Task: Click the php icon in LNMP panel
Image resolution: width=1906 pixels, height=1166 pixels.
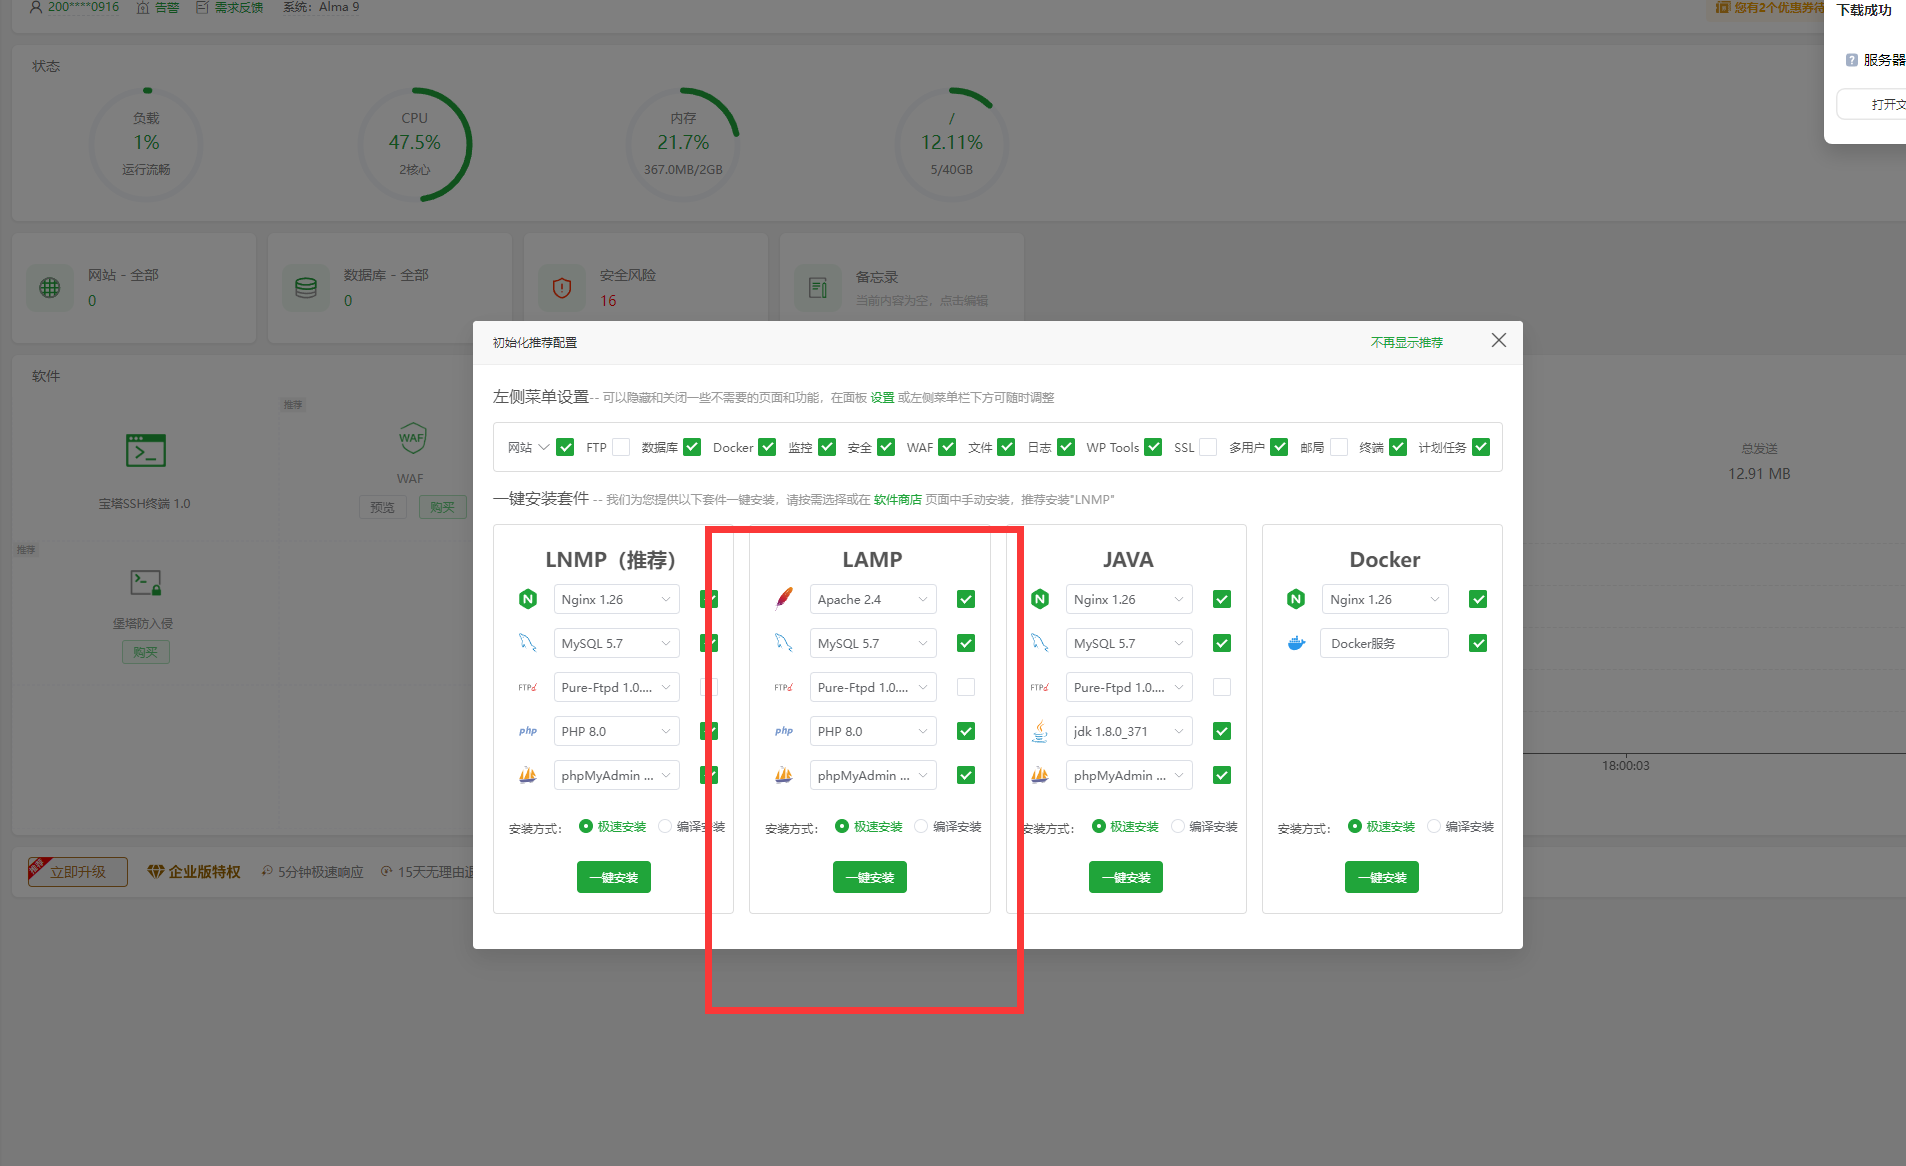Action: pos(528,731)
